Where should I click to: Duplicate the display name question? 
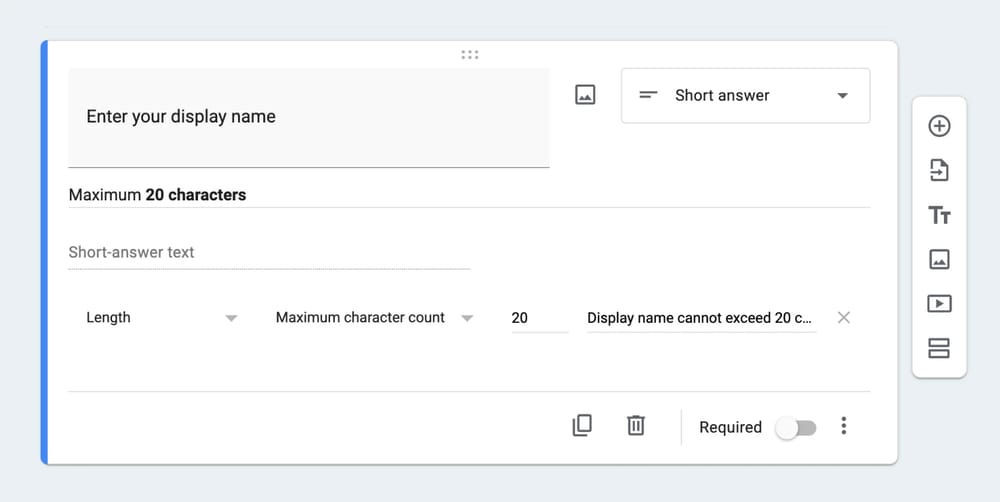tap(581, 426)
